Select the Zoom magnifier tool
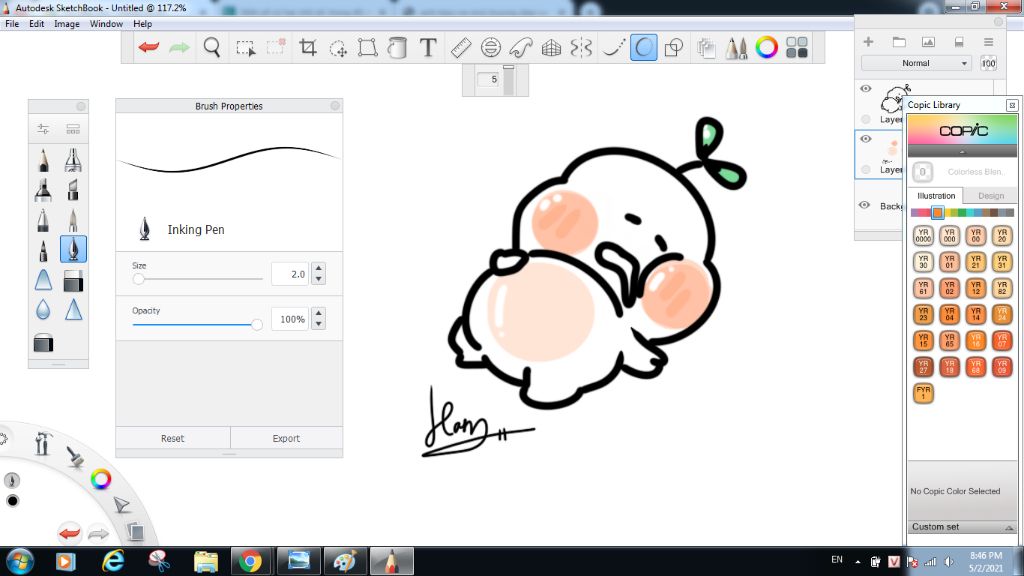Screen dimensions: 1024x576 tap(212, 47)
